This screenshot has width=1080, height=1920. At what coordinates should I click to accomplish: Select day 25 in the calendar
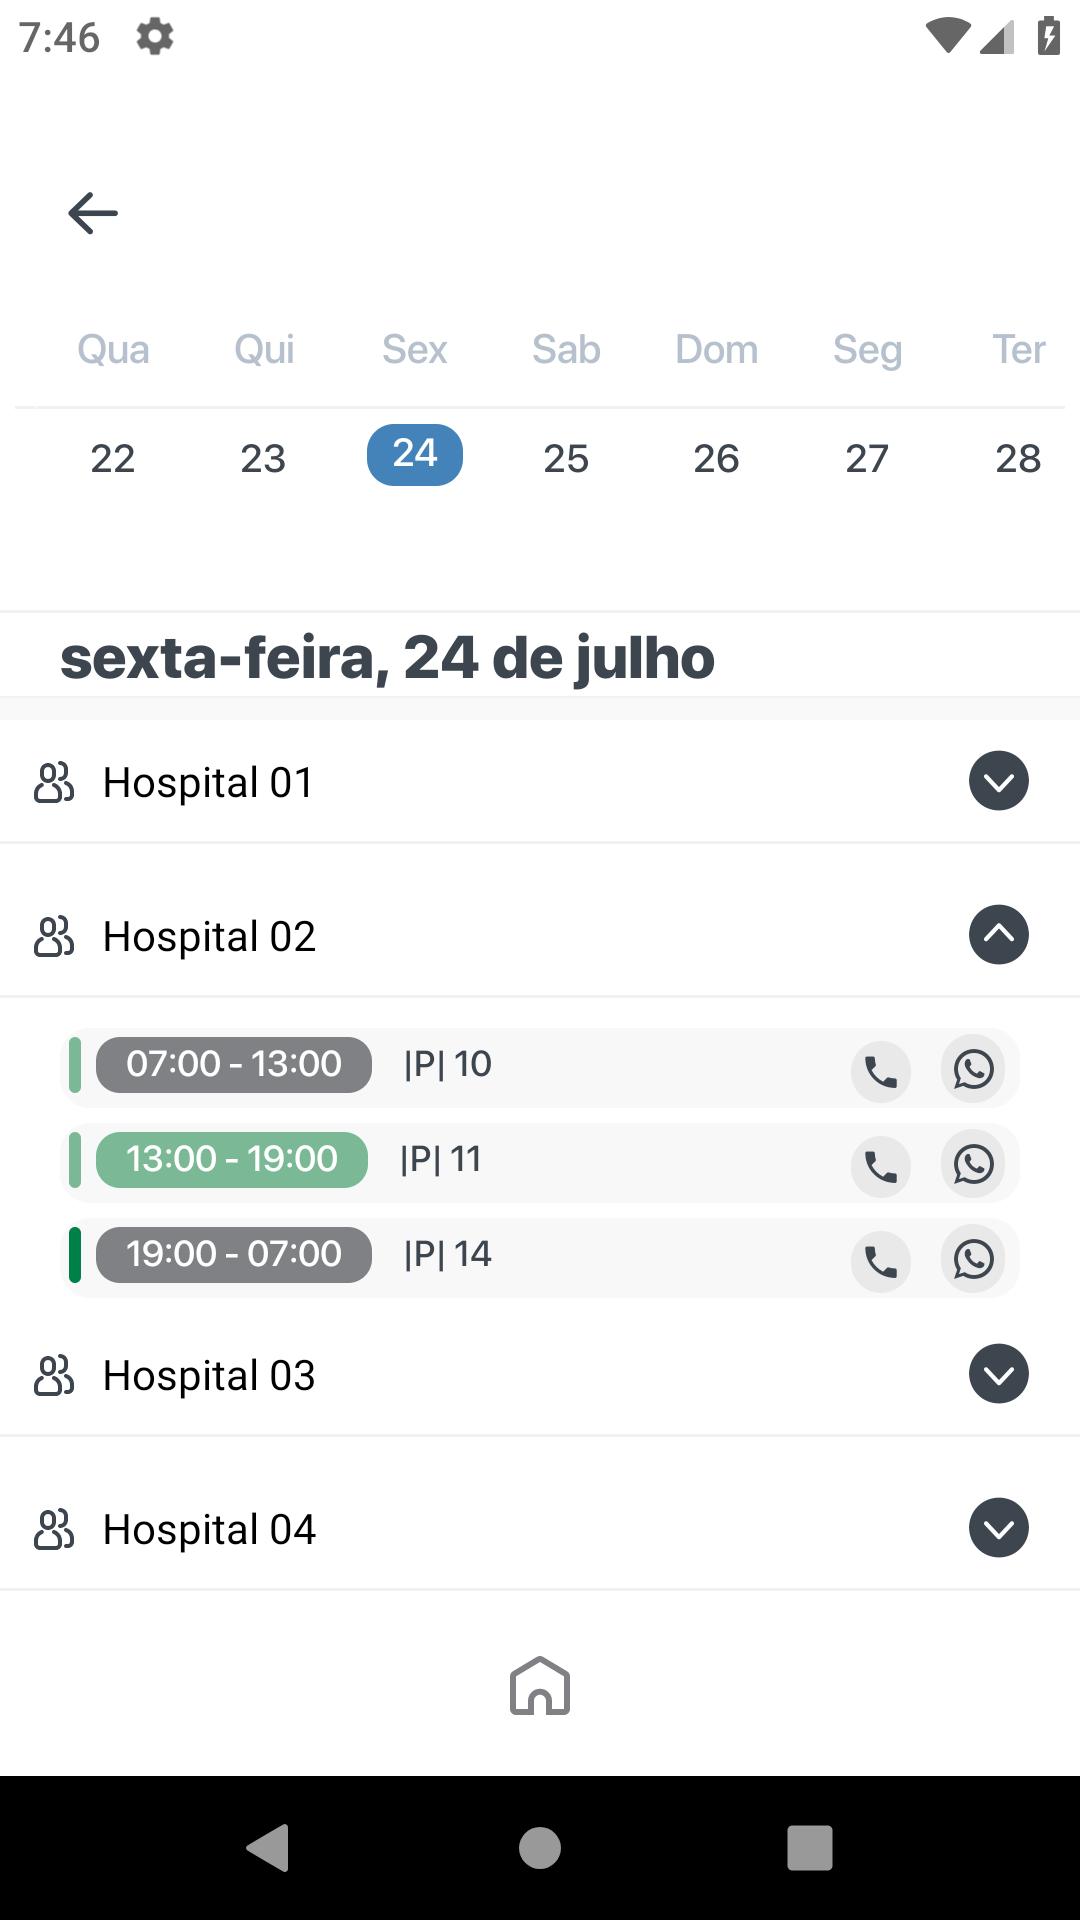566,458
